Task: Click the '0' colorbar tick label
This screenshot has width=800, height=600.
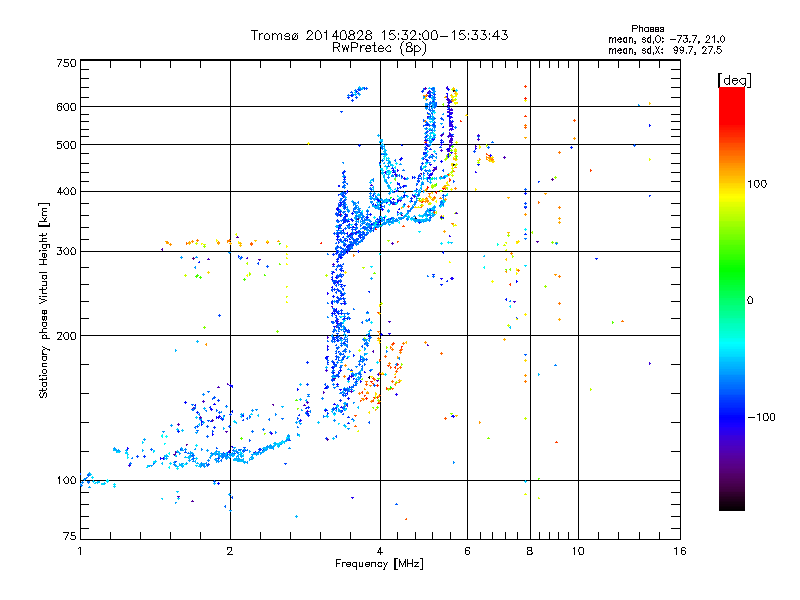Action: pyautogui.click(x=750, y=300)
